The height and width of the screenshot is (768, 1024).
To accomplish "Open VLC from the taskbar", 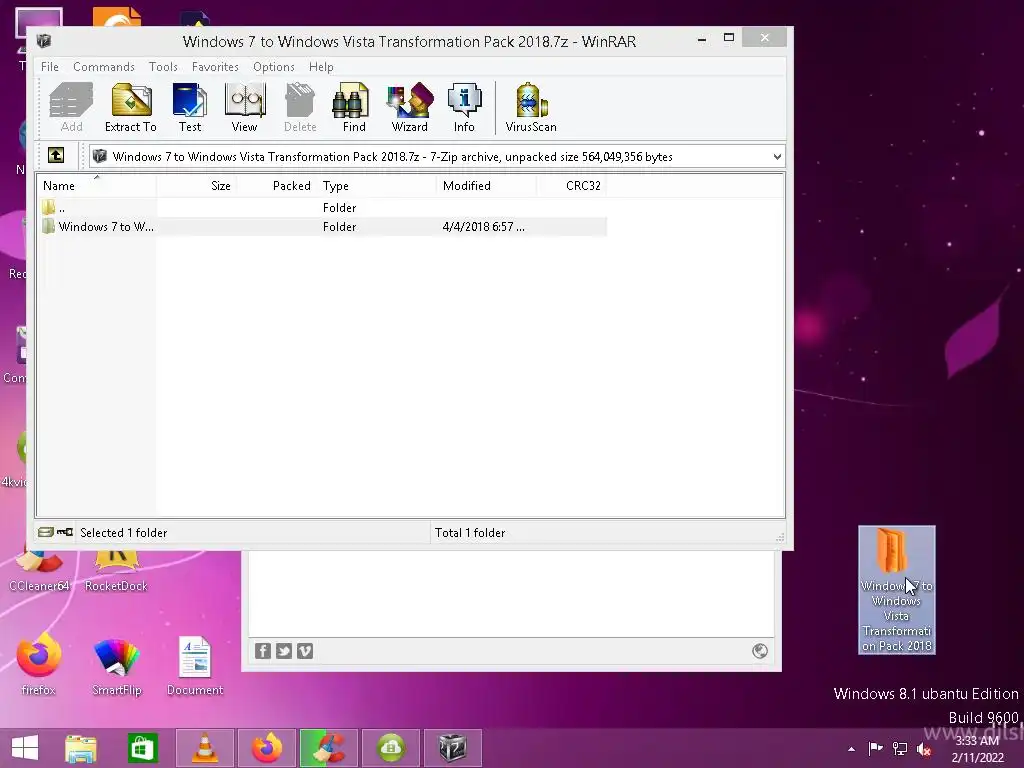I will click(204, 748).
